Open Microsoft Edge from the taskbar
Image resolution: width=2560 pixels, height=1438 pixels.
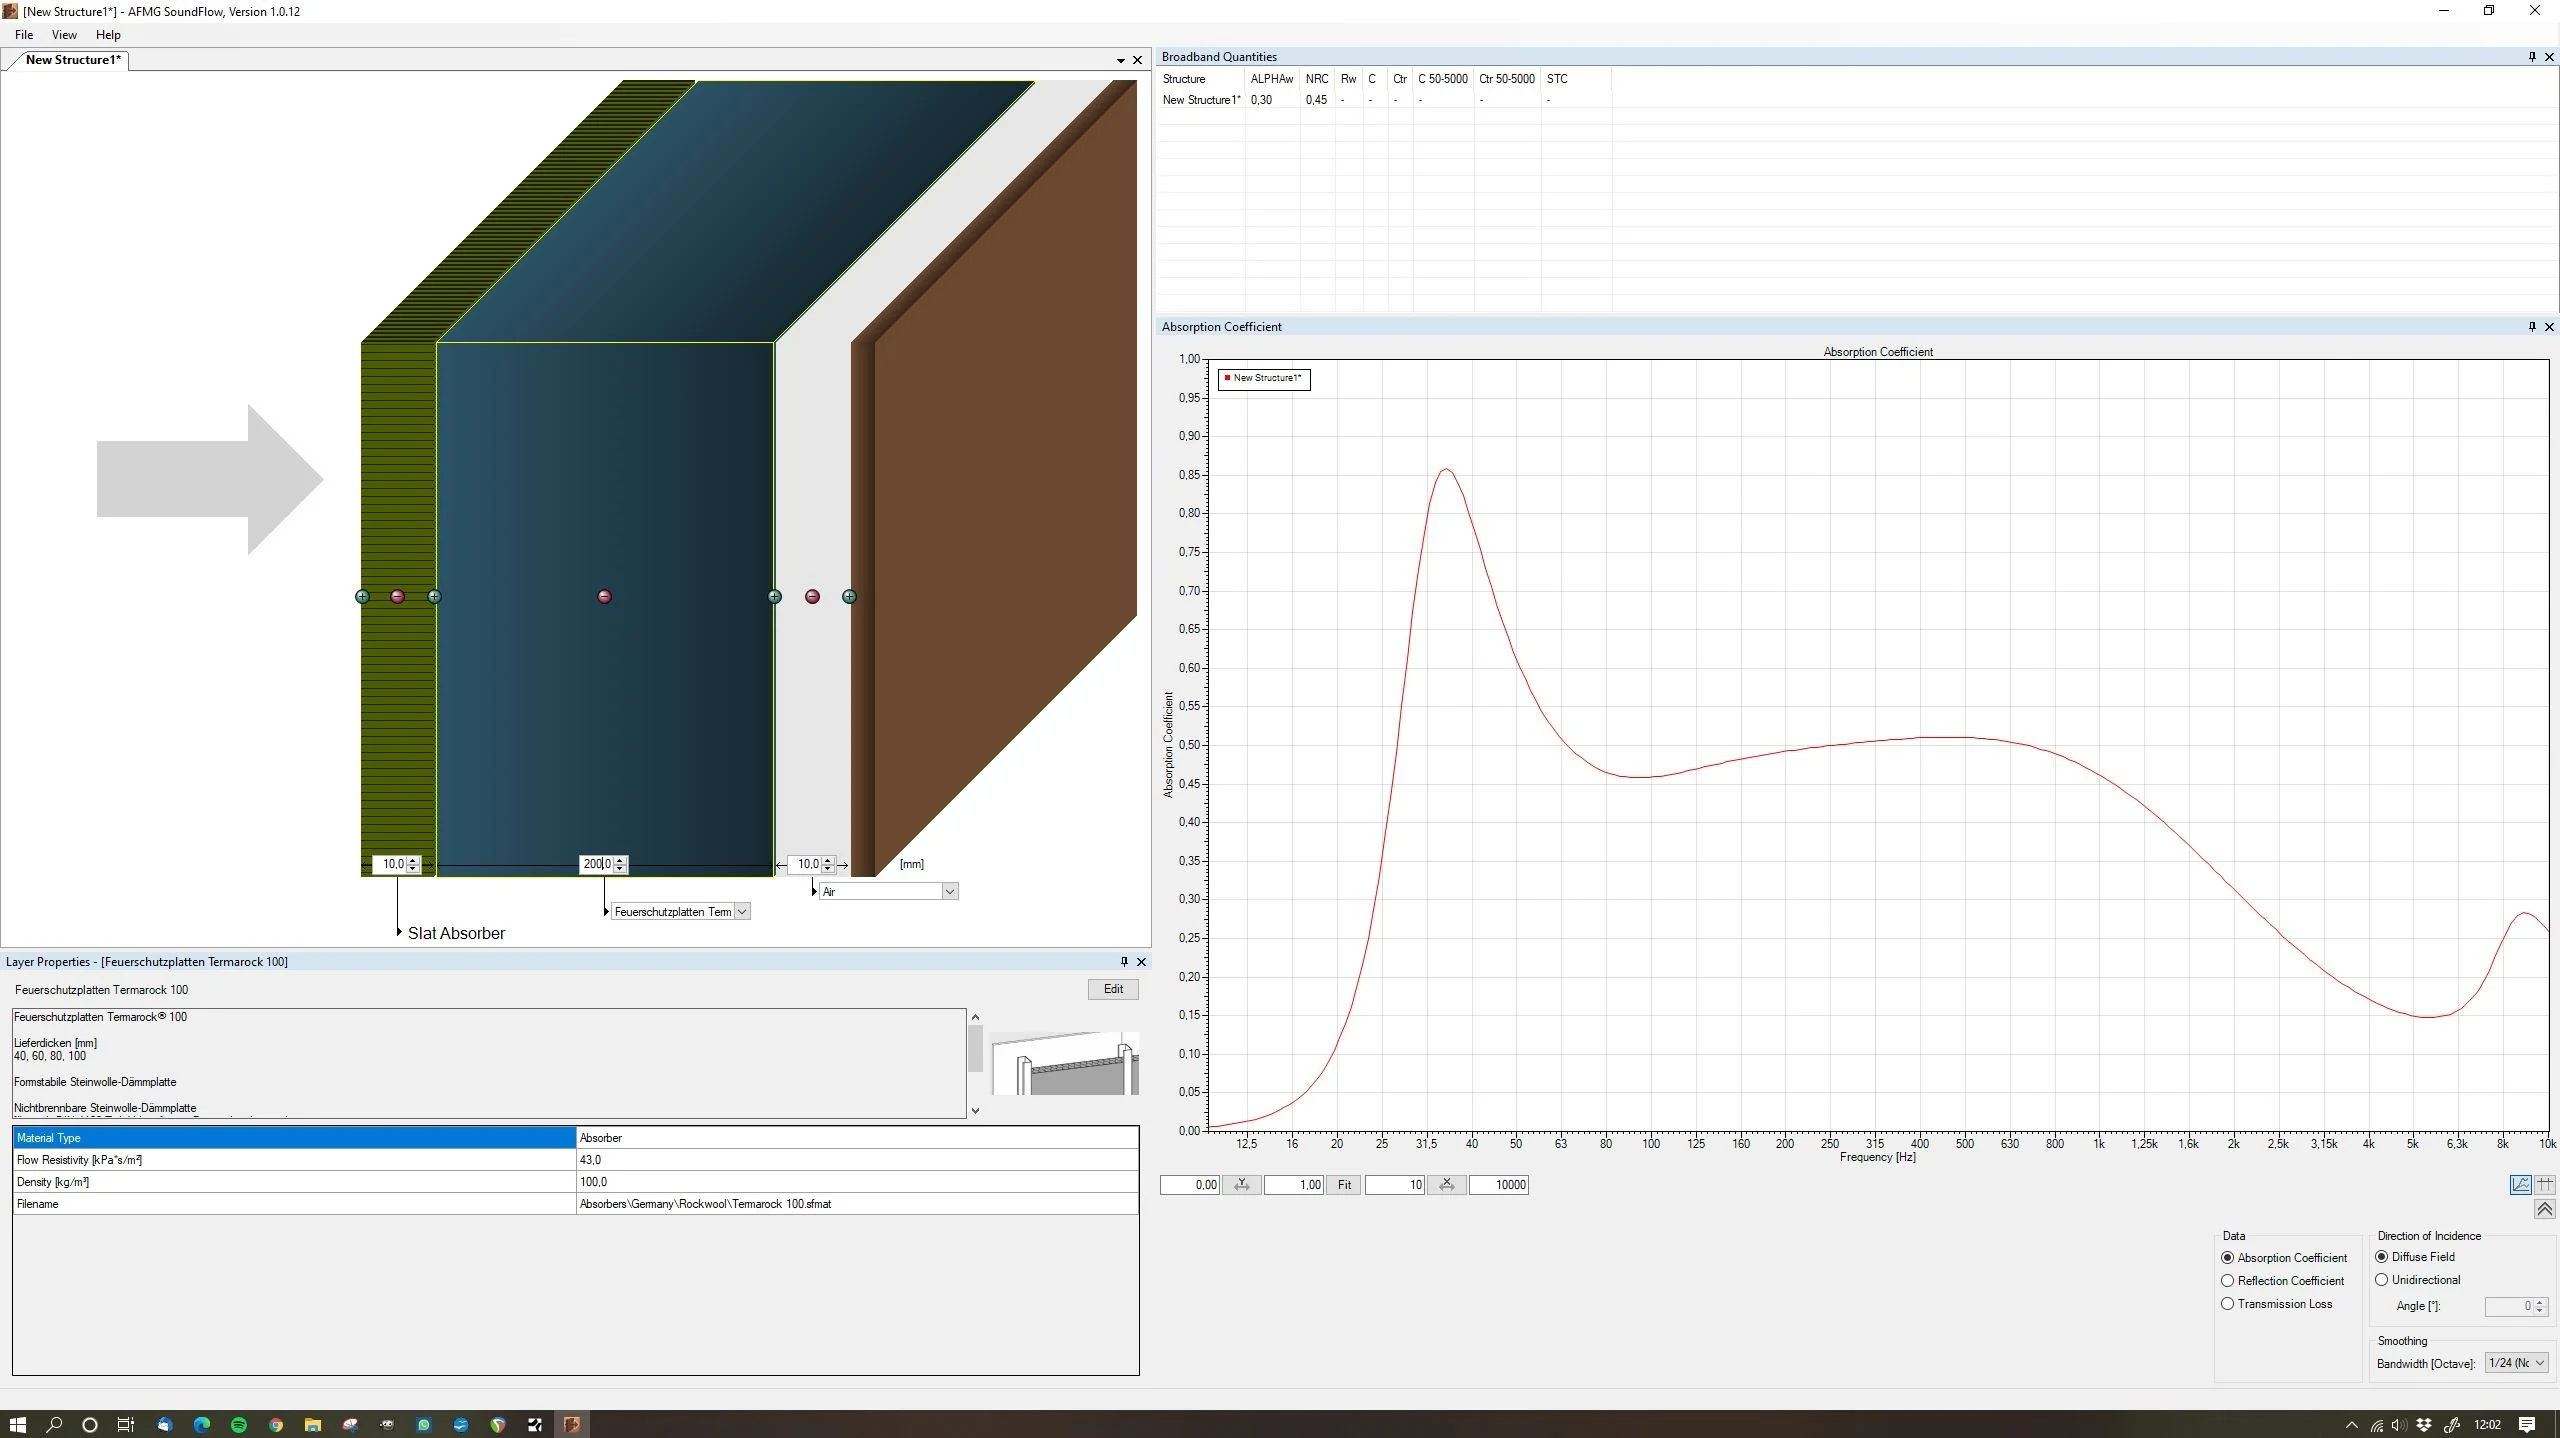point(202,1425)
